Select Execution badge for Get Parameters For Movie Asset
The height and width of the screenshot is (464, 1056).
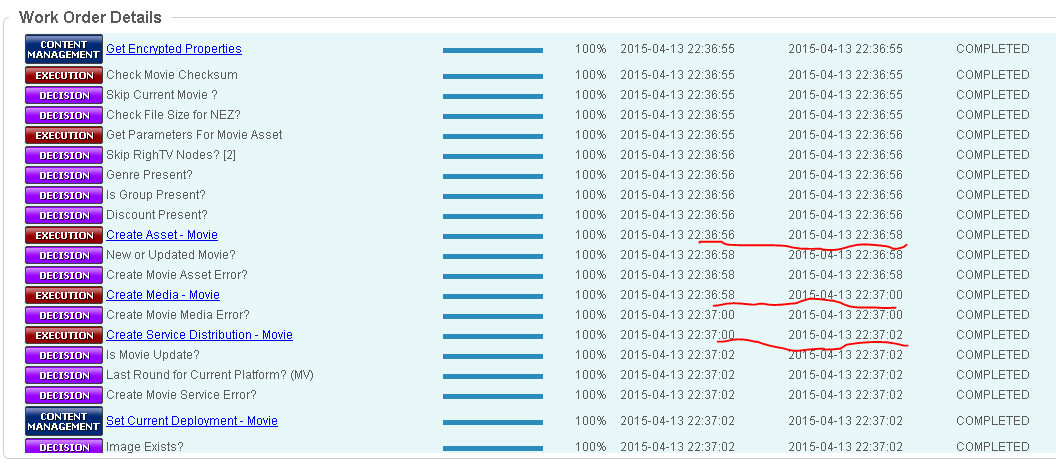tap(64, 135)
